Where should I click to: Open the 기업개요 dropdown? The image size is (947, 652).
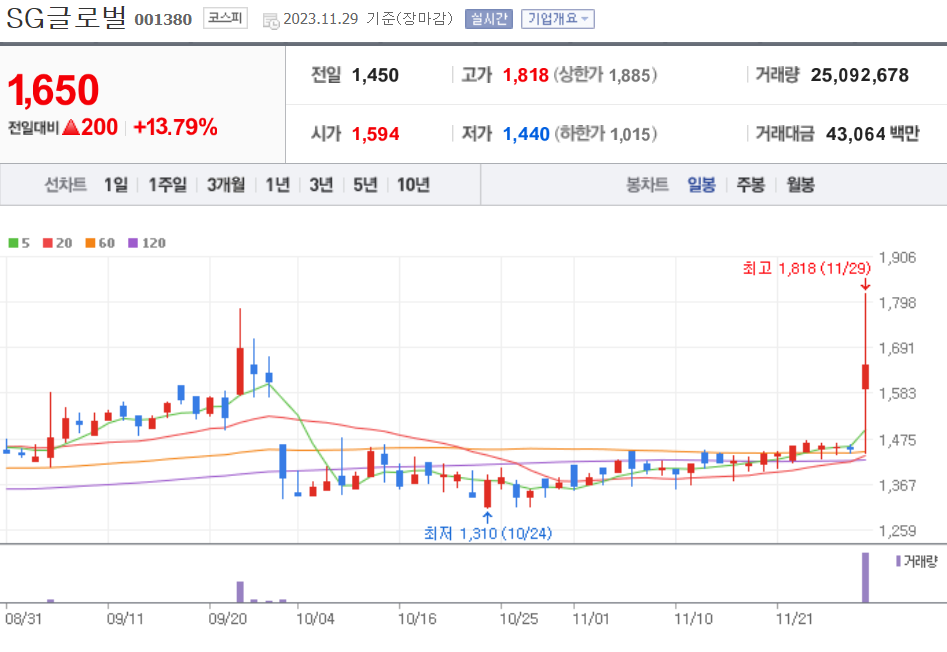(x=557, y=19)
